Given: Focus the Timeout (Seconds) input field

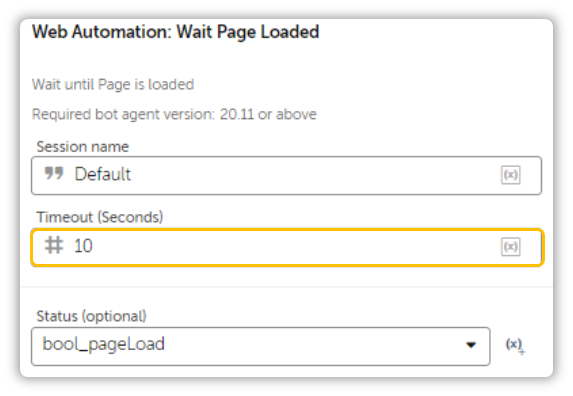Looking at the screenshot, I should pos(288,247).
